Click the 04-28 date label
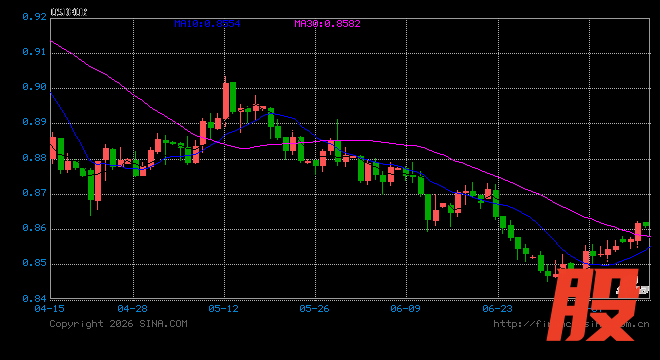The height and width of the screenshot is (360, 660). (x=133, y=309)
